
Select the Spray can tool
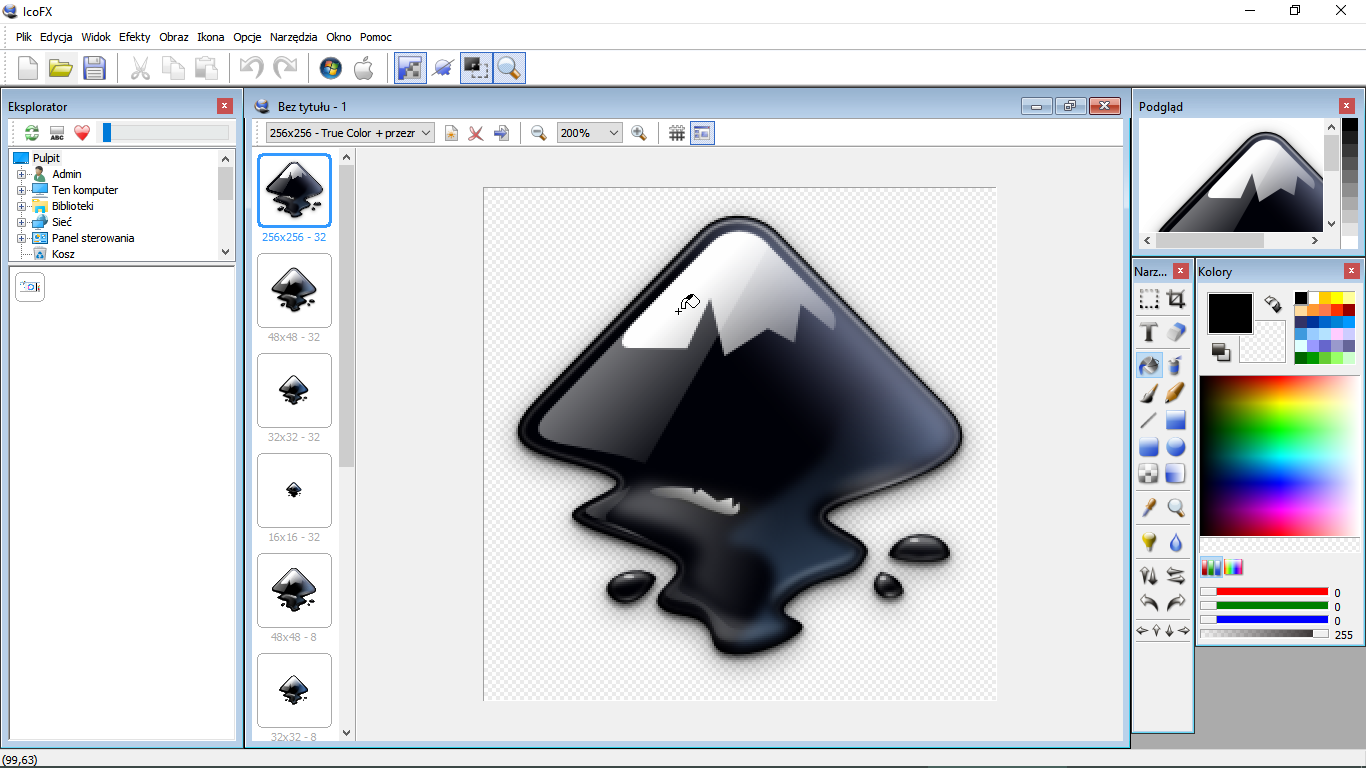(1176, 365)
